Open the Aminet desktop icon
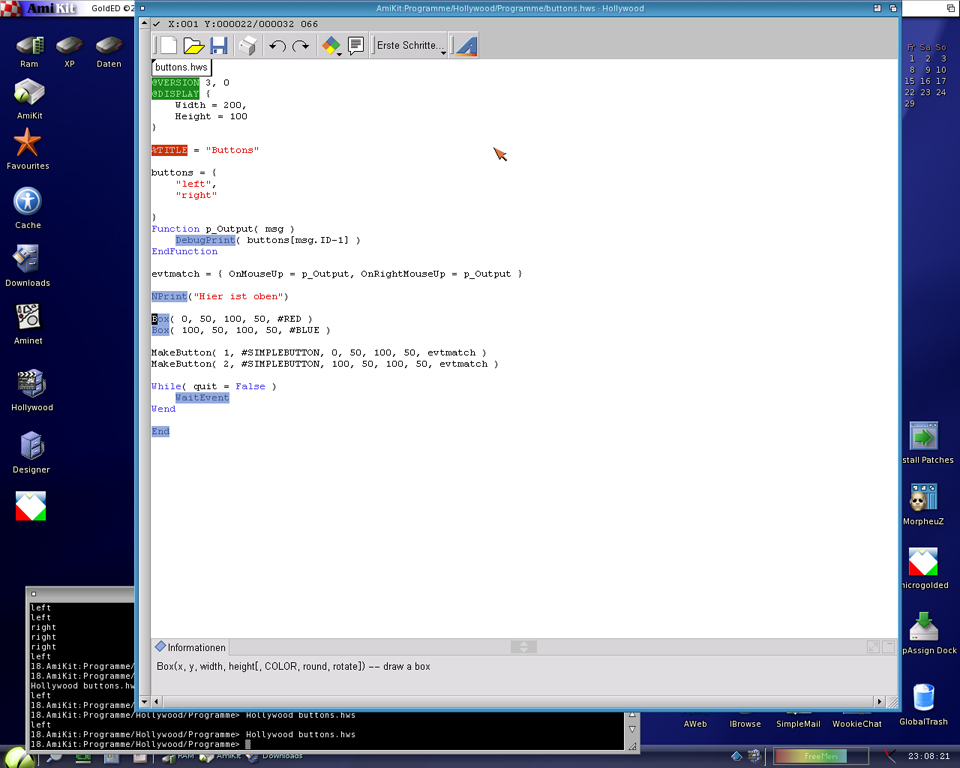Screen dimensions: 960x768 pos(28,319)
